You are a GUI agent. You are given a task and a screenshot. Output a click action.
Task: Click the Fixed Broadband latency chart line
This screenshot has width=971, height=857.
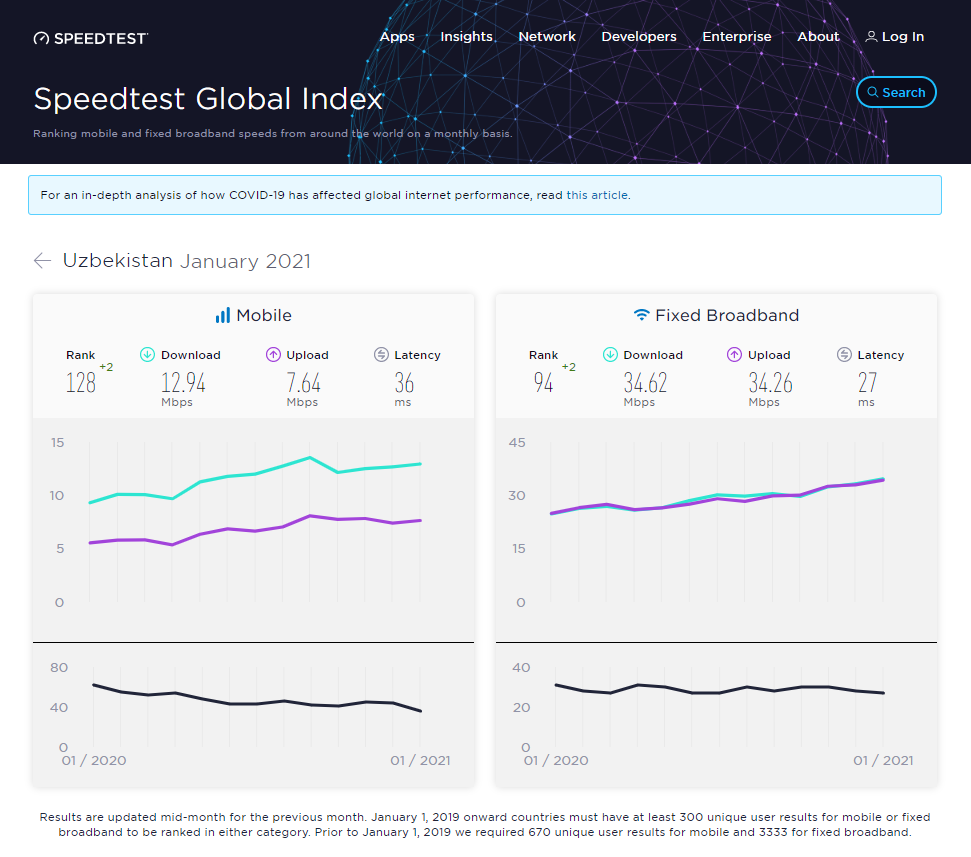click(720, 692)
